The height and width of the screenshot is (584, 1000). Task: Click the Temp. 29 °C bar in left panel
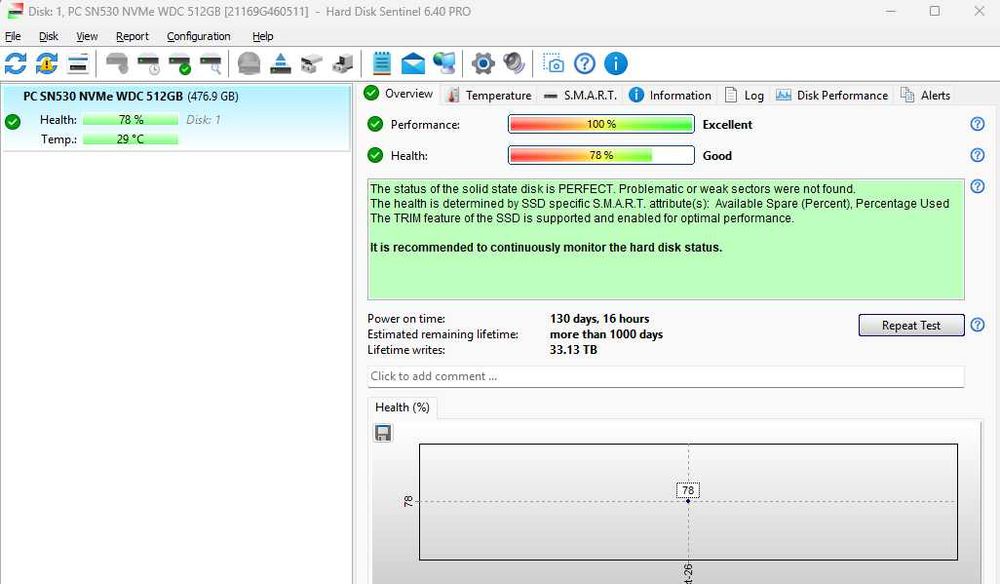point(131,139)
